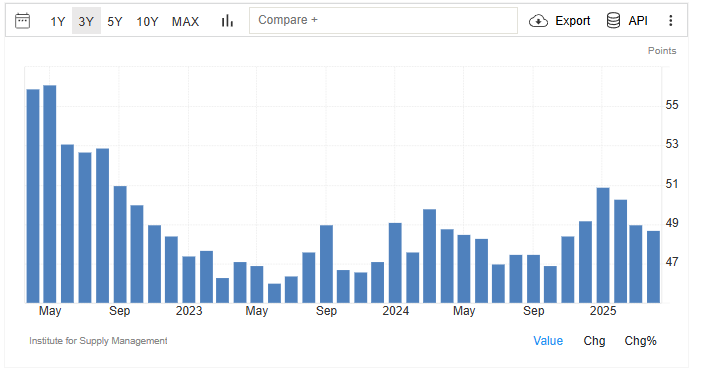Click the API database icon
Viewport: 701px width, 372px height.
[x=613, y=21]
